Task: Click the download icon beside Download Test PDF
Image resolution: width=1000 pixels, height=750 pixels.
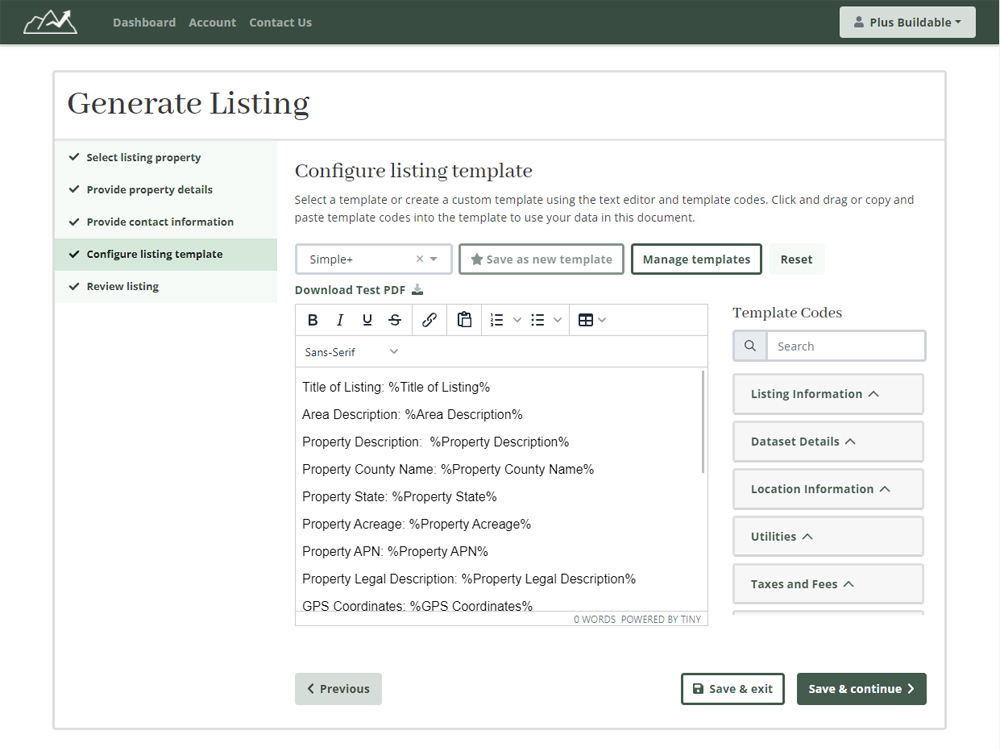Action: coord(417,290)
